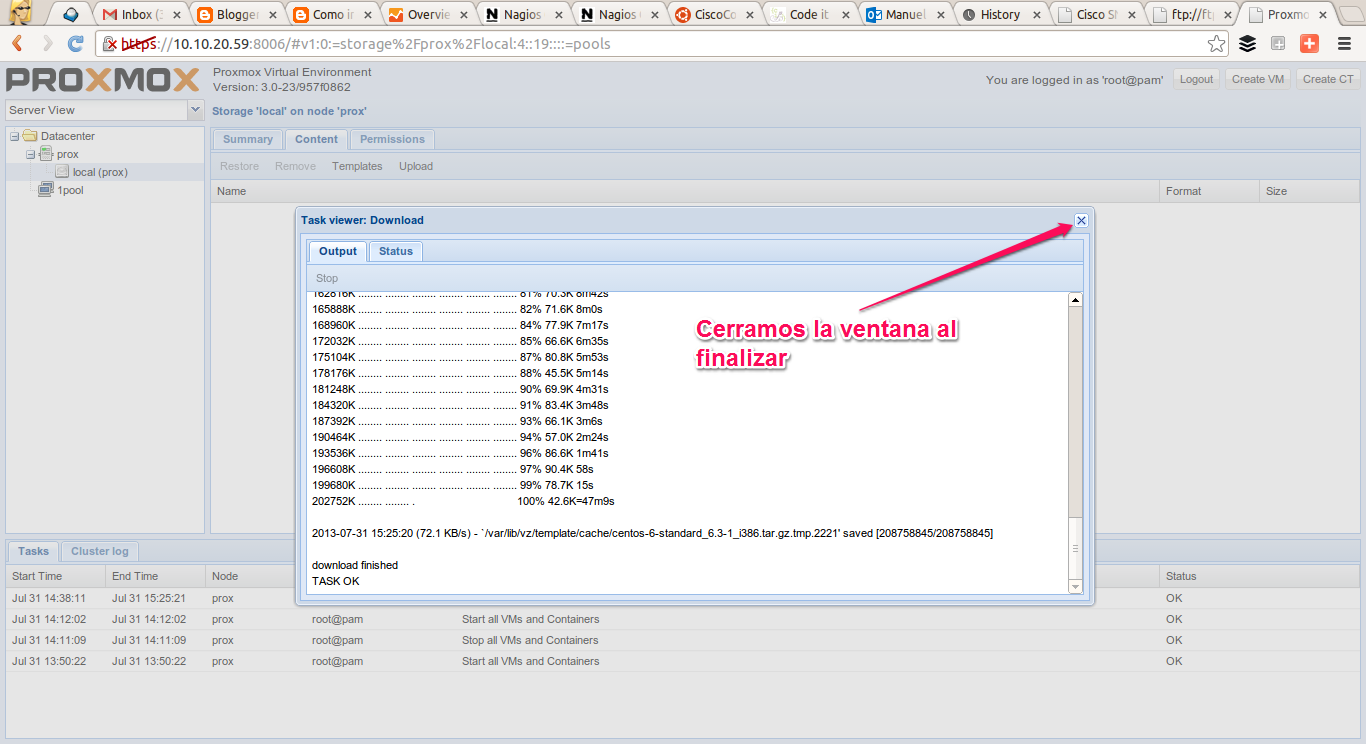Viewport: 1366px width, 744px height.
Task: Click the prox node icon in the tree
Action: (x=45, y=153)
